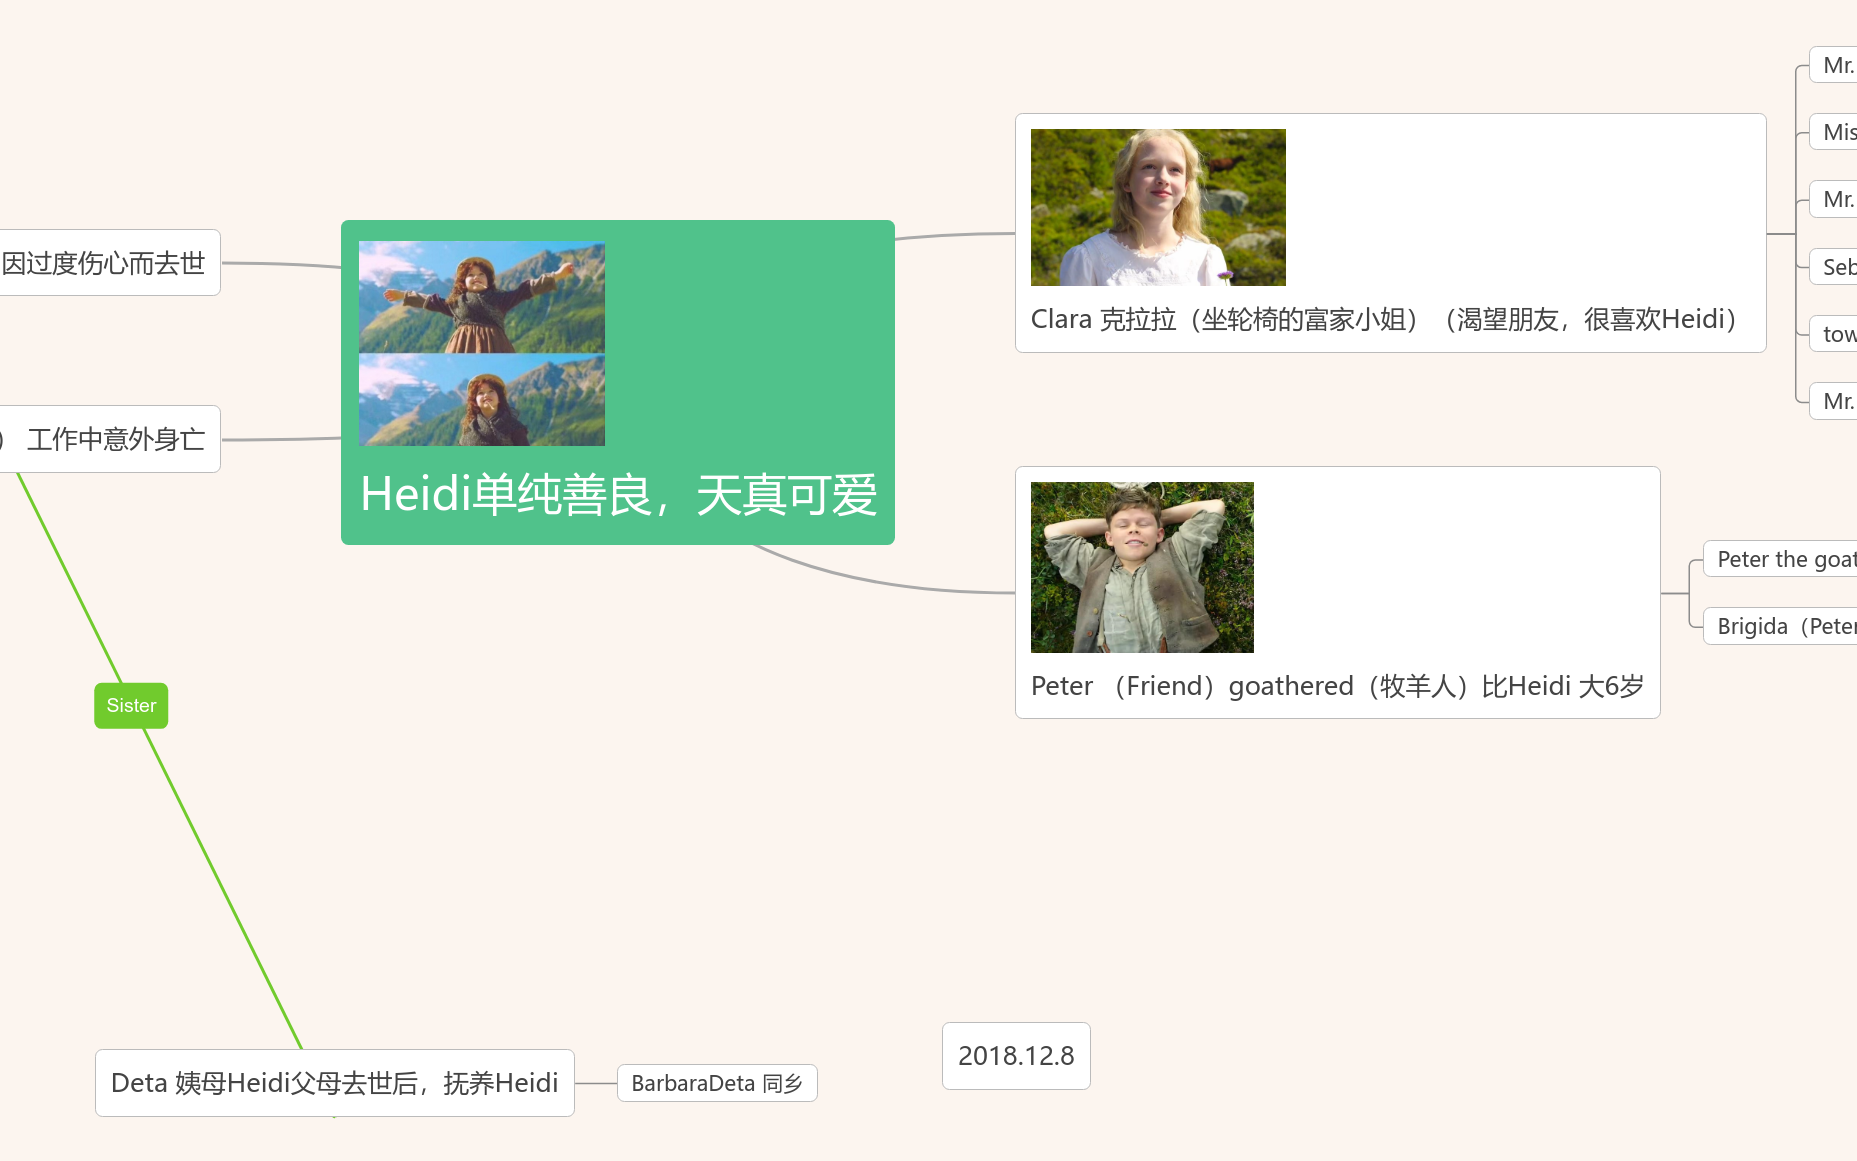Click the BarbaraDeta 同乡 node

(x=717, y=1082)
